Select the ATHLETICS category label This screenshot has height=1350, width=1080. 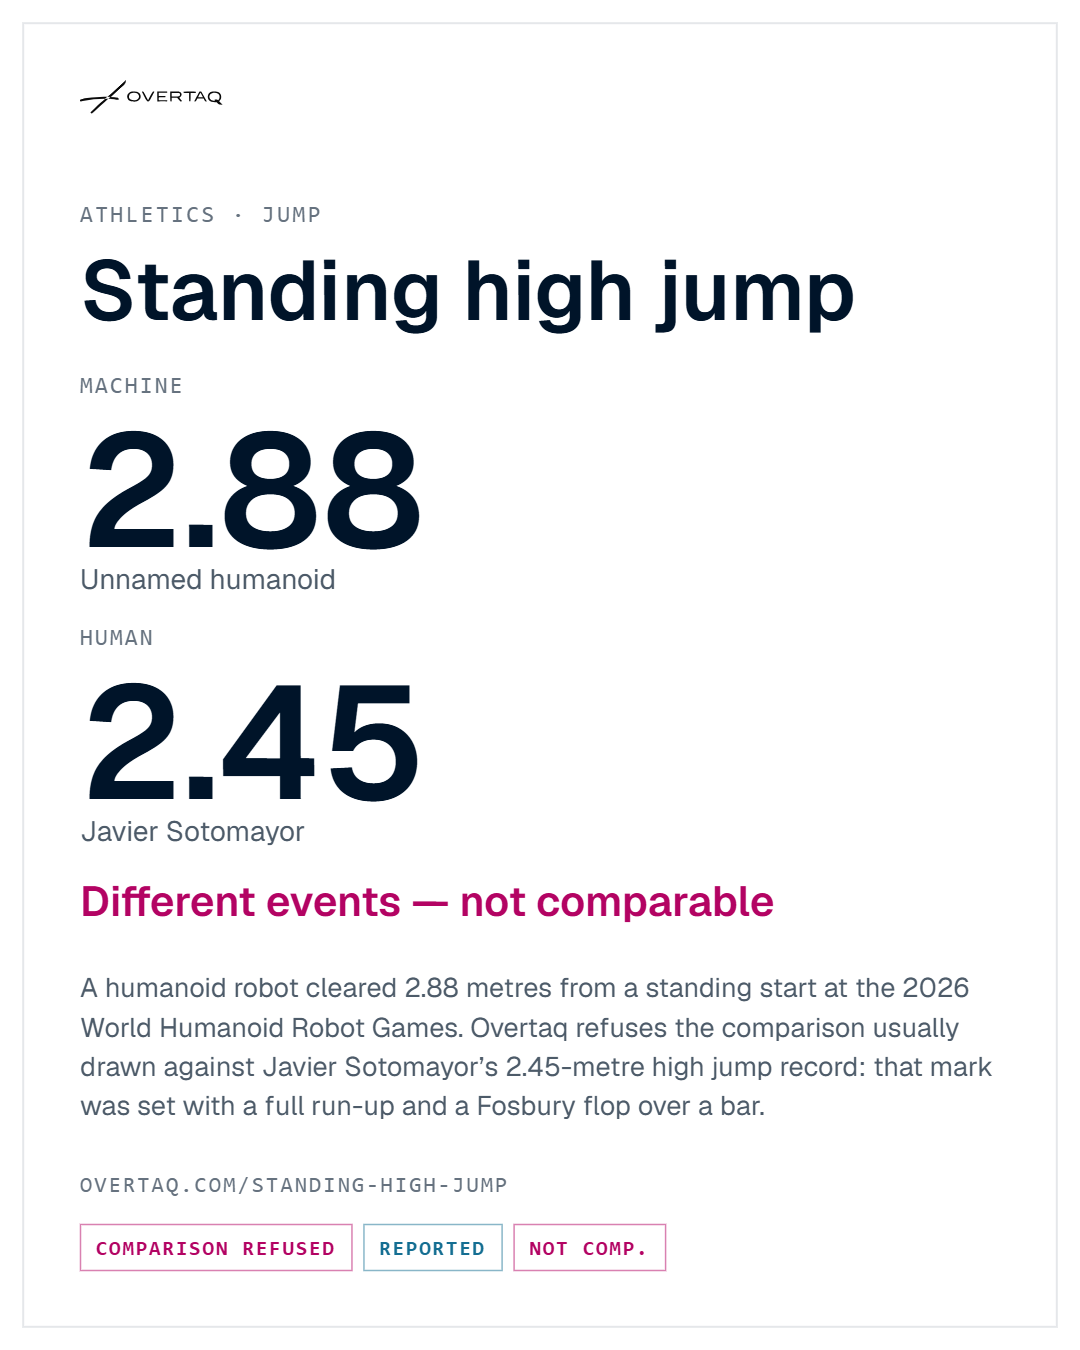point(147,215)
